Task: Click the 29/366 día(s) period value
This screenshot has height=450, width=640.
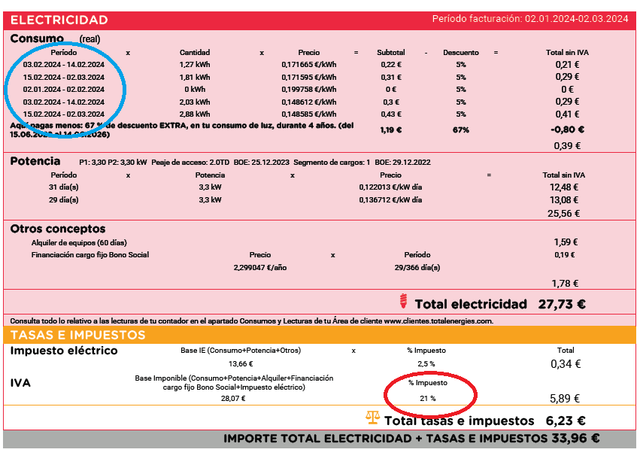Action: (417, 268)
